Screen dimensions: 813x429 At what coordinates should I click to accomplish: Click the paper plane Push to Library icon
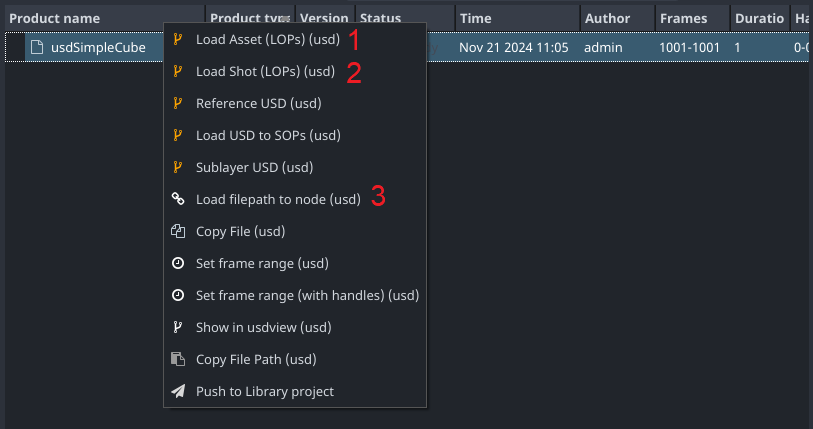click(178, 391)
